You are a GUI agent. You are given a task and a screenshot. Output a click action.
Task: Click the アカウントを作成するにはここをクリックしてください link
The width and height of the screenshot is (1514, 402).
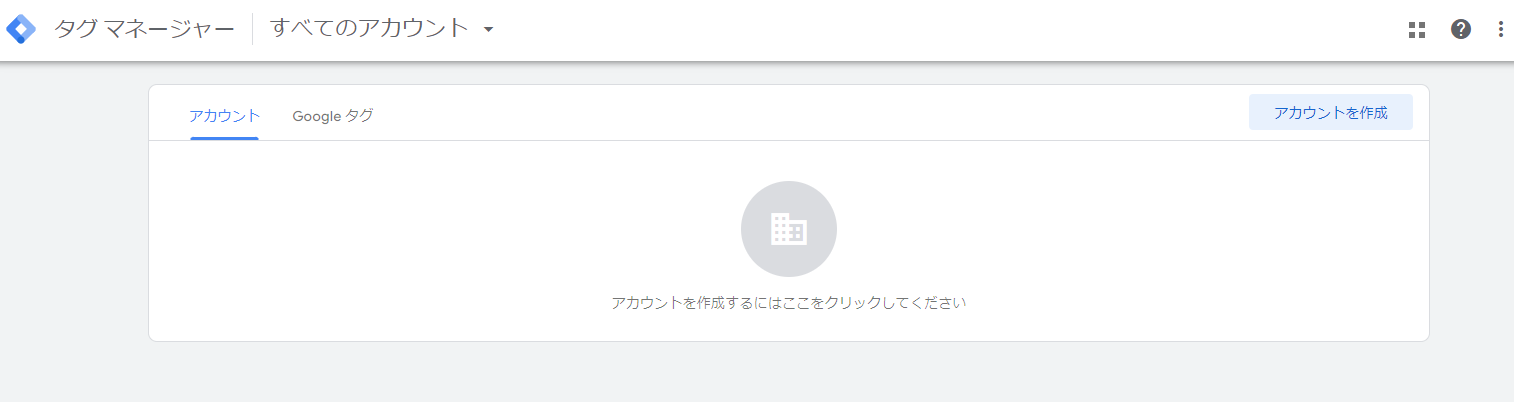click(788, 302)
